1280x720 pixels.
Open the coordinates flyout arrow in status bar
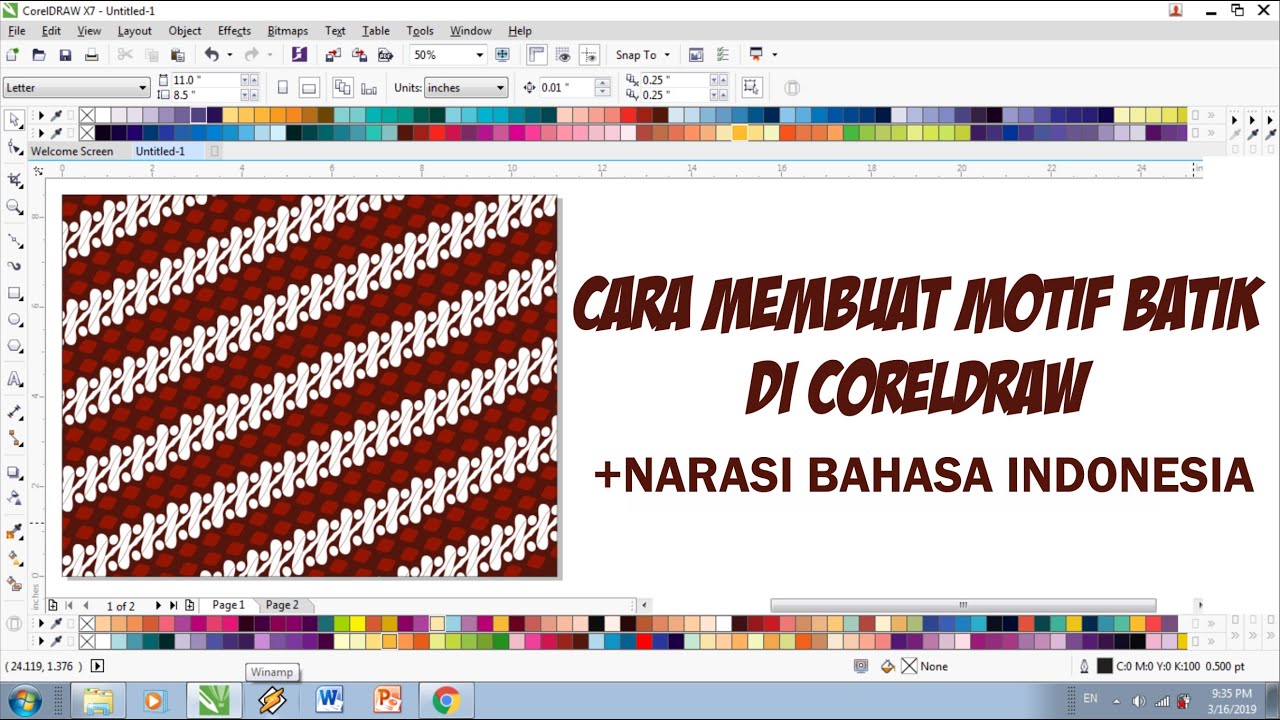coord(97,666)
